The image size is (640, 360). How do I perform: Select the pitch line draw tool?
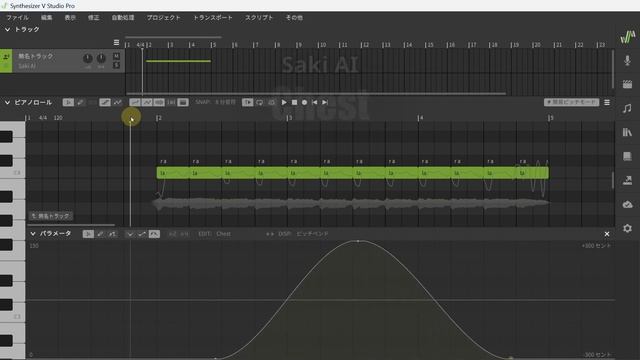pyautogui.click(x=105, y=102)
